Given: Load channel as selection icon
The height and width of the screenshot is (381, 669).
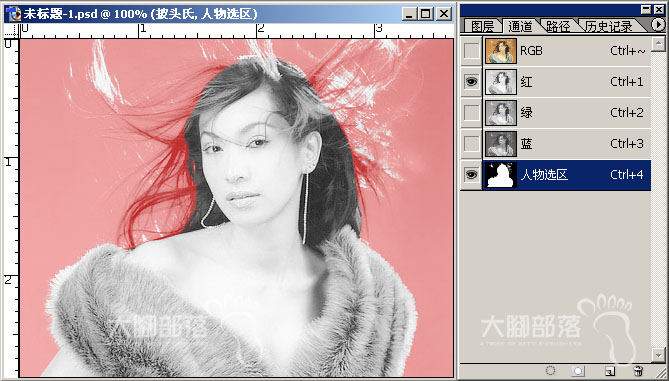Looking at the screenshot, I should click(550, 371).
